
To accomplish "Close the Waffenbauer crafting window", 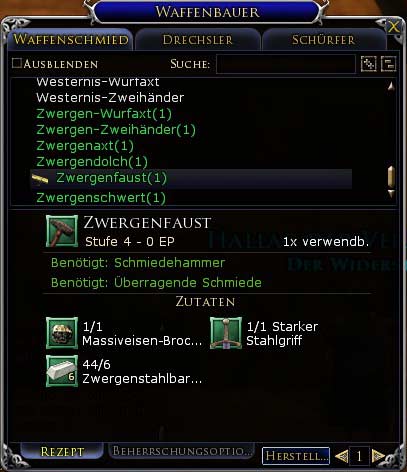I will click(393, 26).
